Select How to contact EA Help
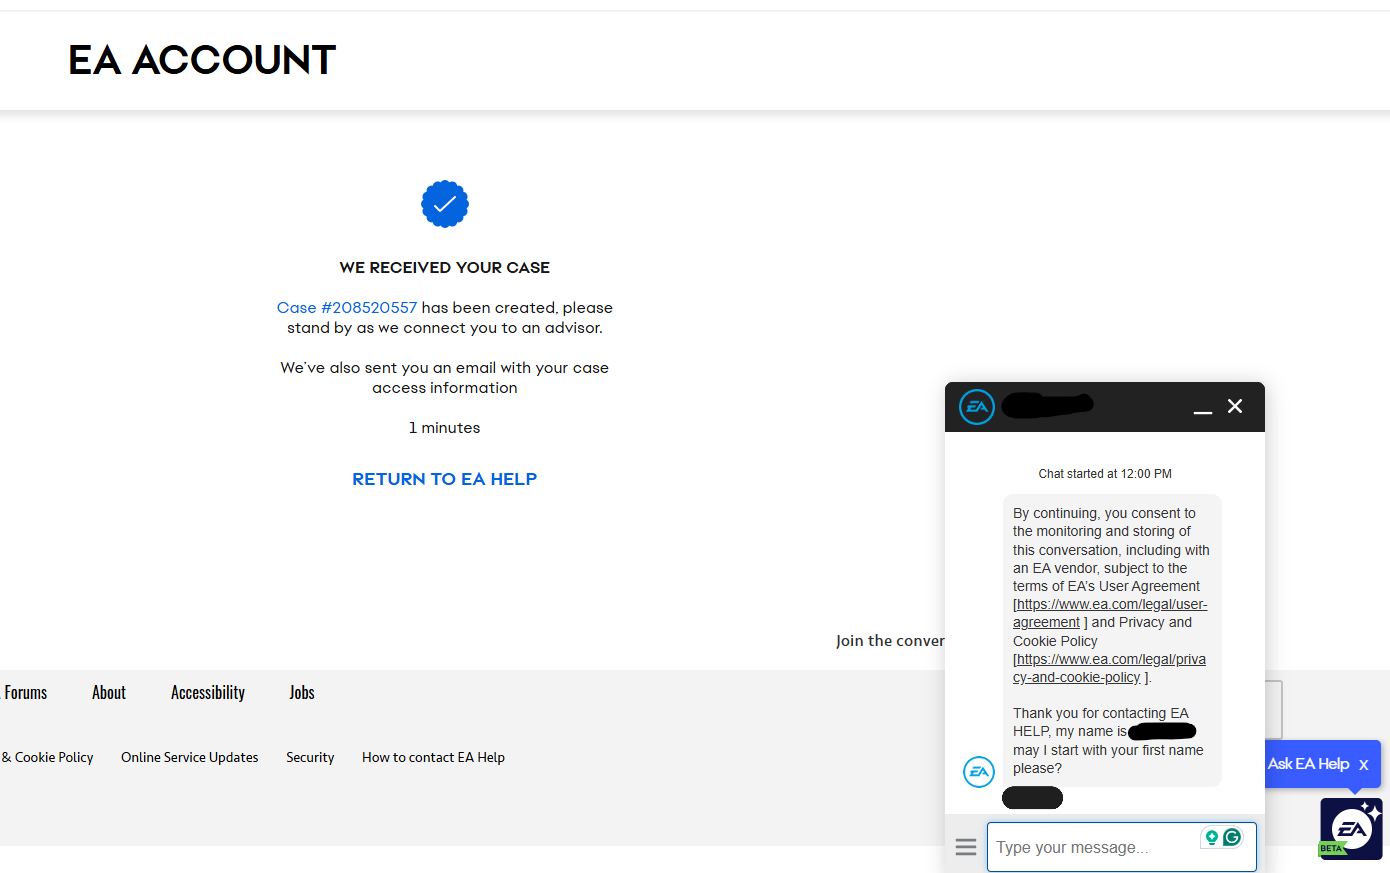 [433, 758]
